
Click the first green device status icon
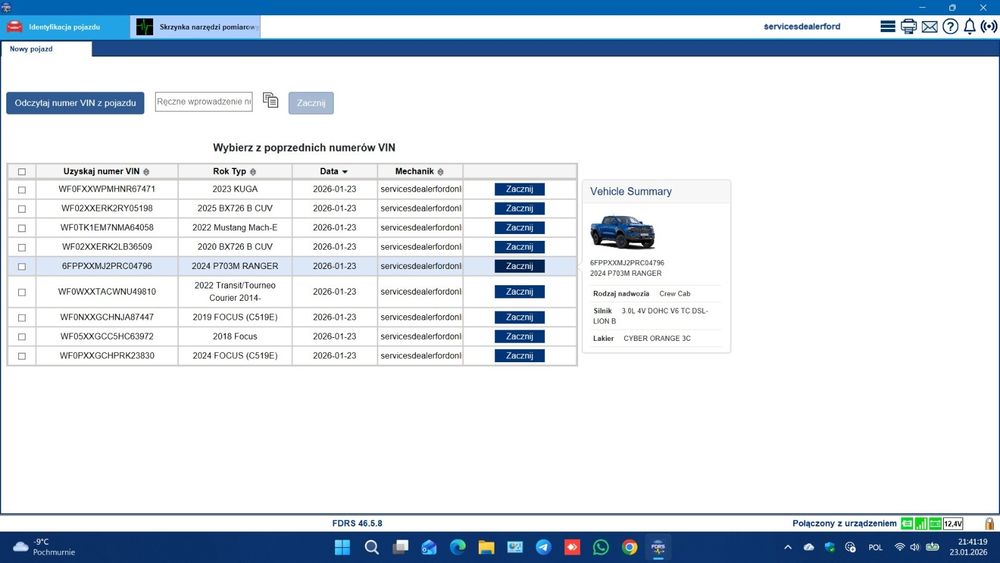coord(906,523)
